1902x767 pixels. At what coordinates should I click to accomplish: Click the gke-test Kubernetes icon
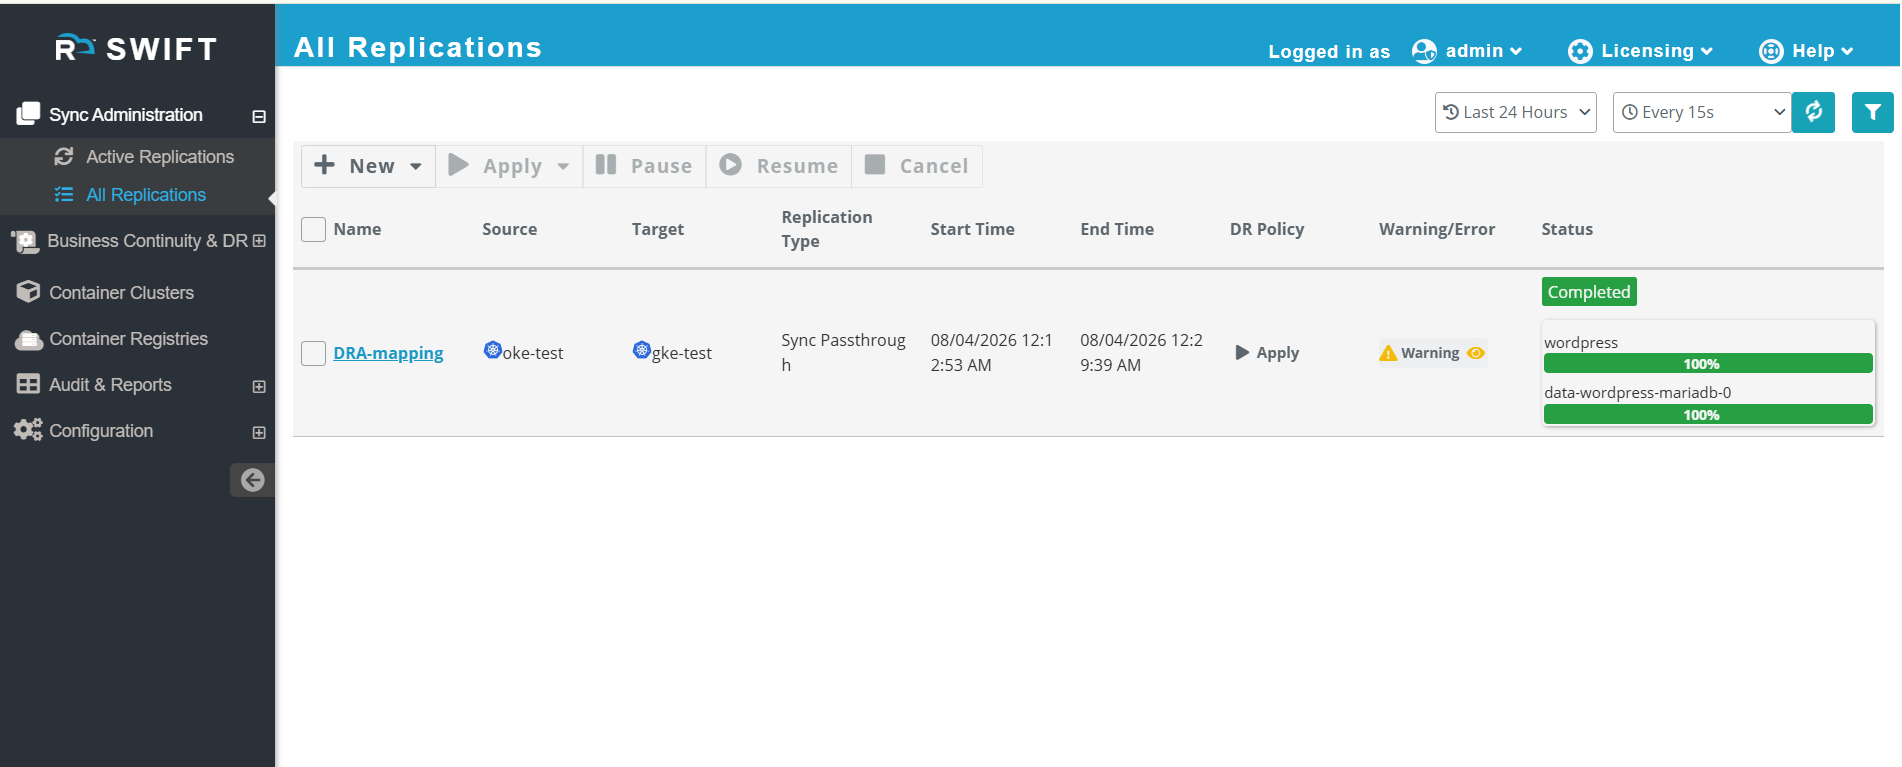click(x=642, y=350)
